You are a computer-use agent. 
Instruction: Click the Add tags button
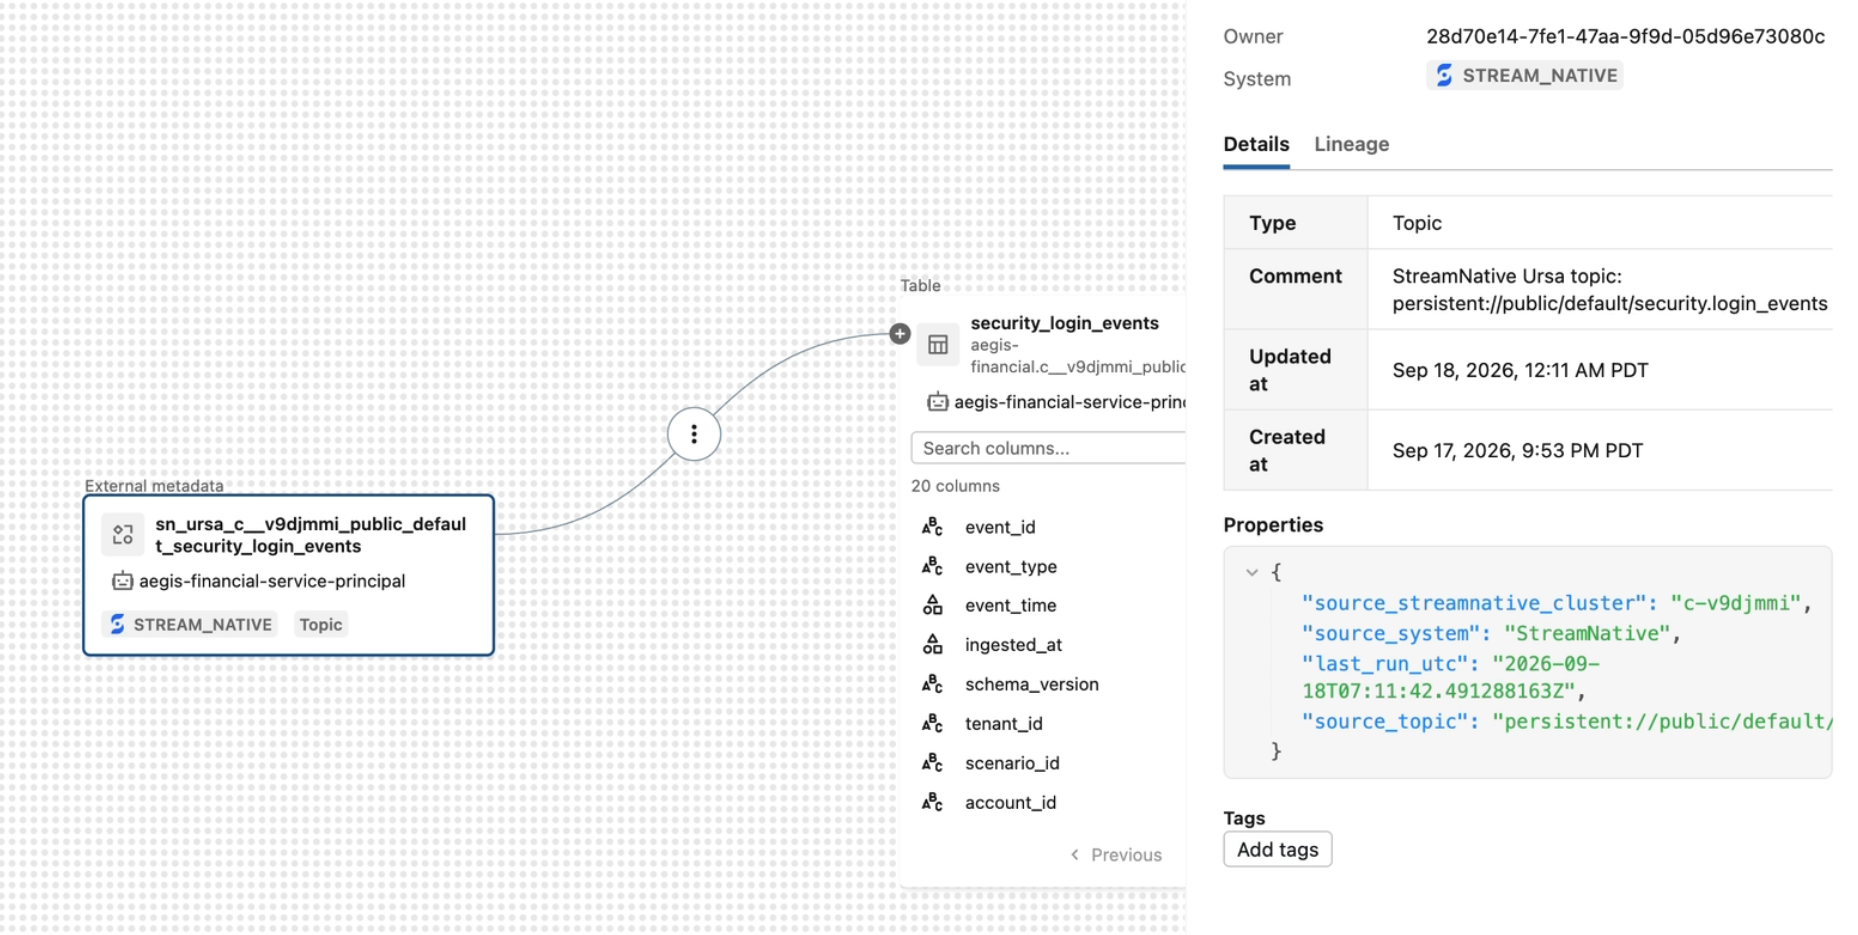1277,850
